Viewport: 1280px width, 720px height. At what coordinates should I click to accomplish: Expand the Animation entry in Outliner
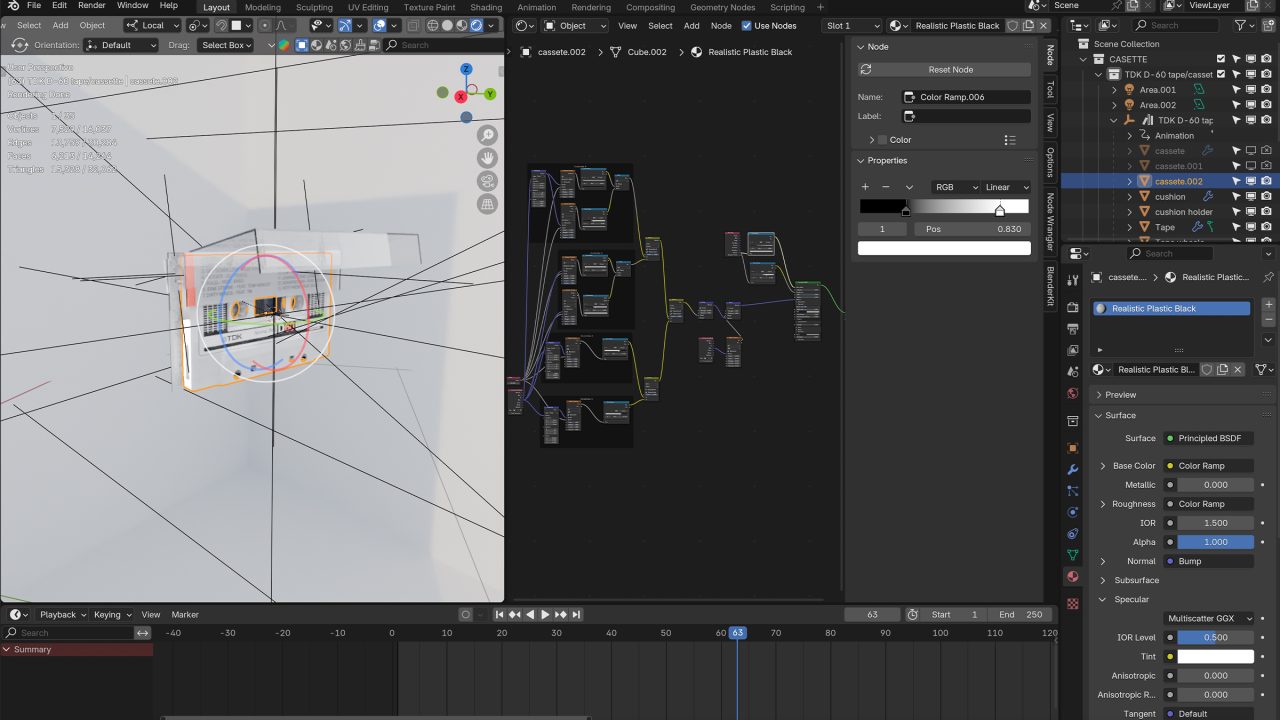pyautogui.click(x=1131, y=135)
